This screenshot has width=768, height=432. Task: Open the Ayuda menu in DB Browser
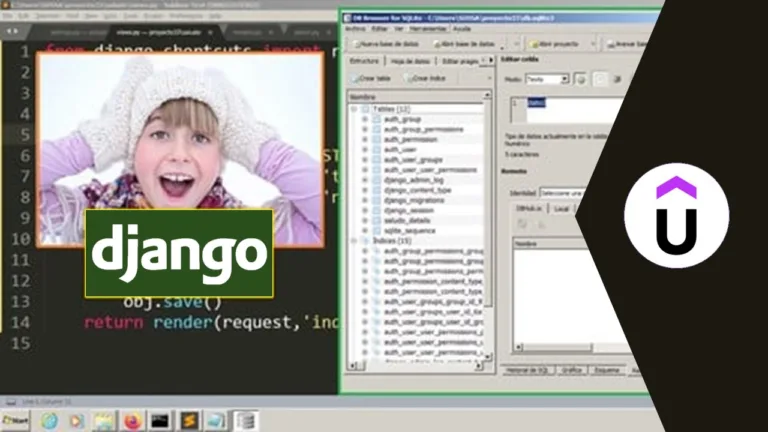[461, 29]
